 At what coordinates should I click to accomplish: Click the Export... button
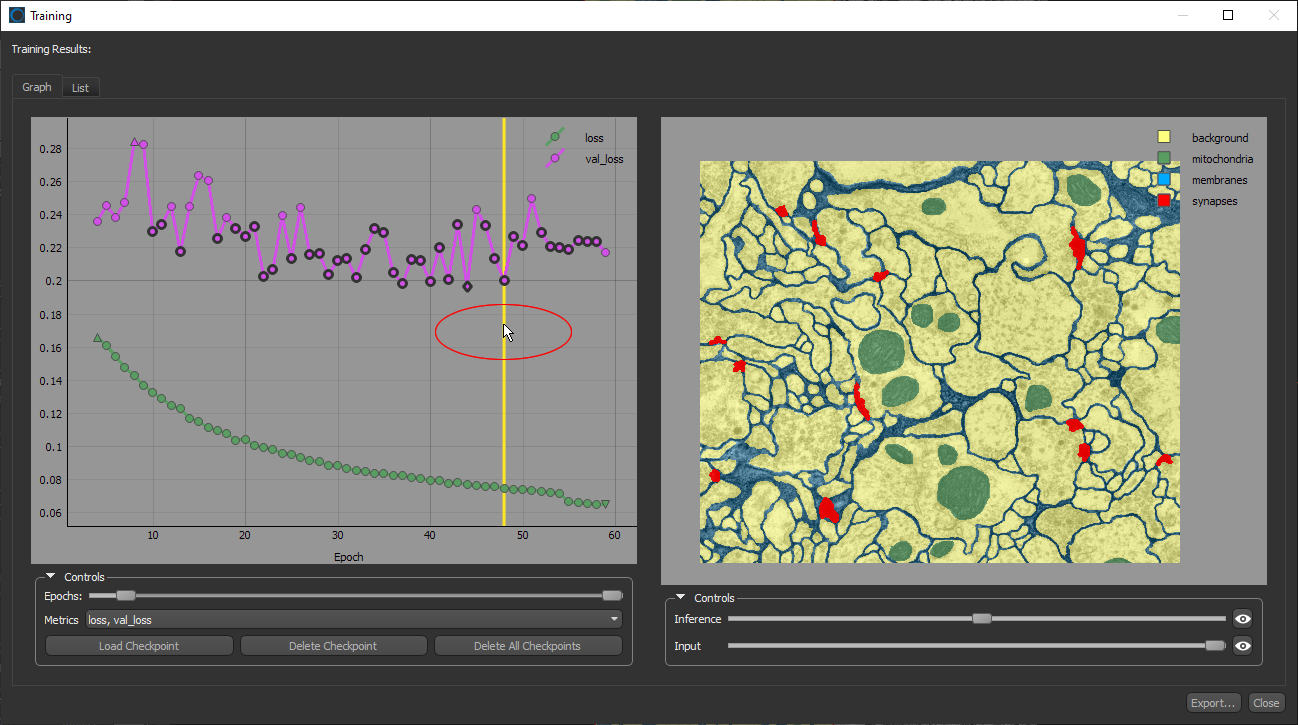(1215, 703)
